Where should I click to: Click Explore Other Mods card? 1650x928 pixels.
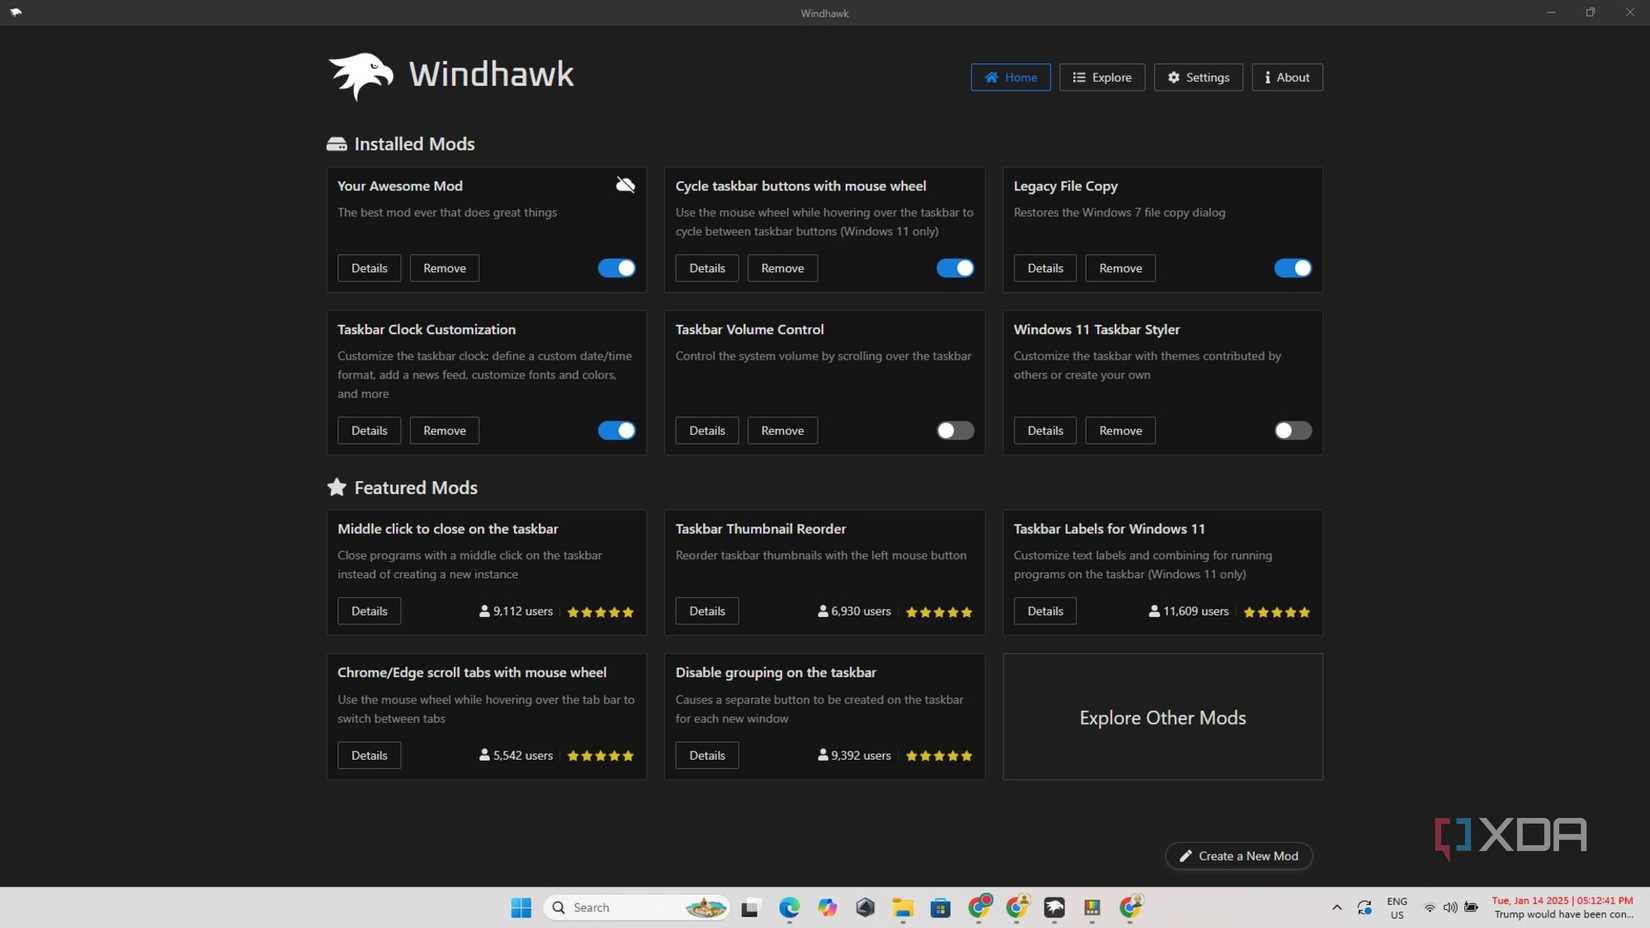1162,717
